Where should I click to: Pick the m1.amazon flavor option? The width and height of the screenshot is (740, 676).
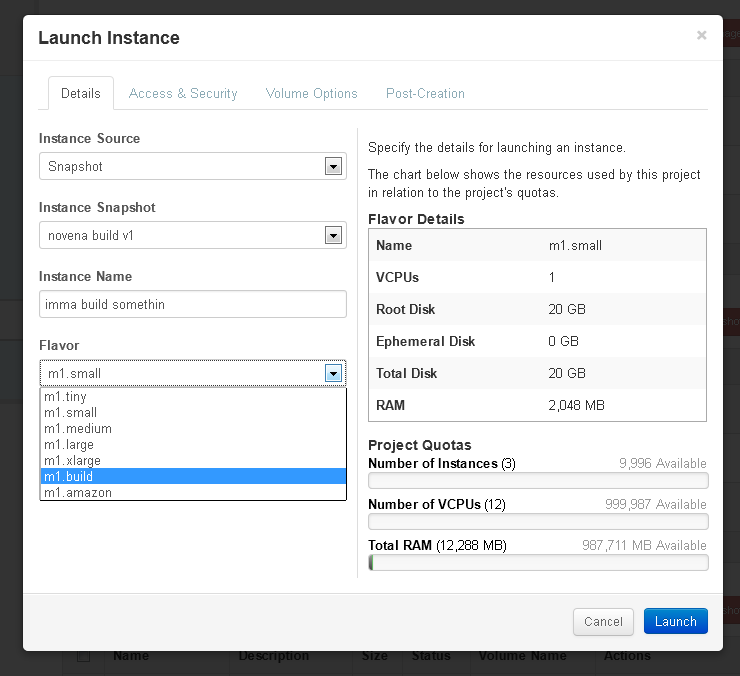pyautogui.click(x=193, y=492)
